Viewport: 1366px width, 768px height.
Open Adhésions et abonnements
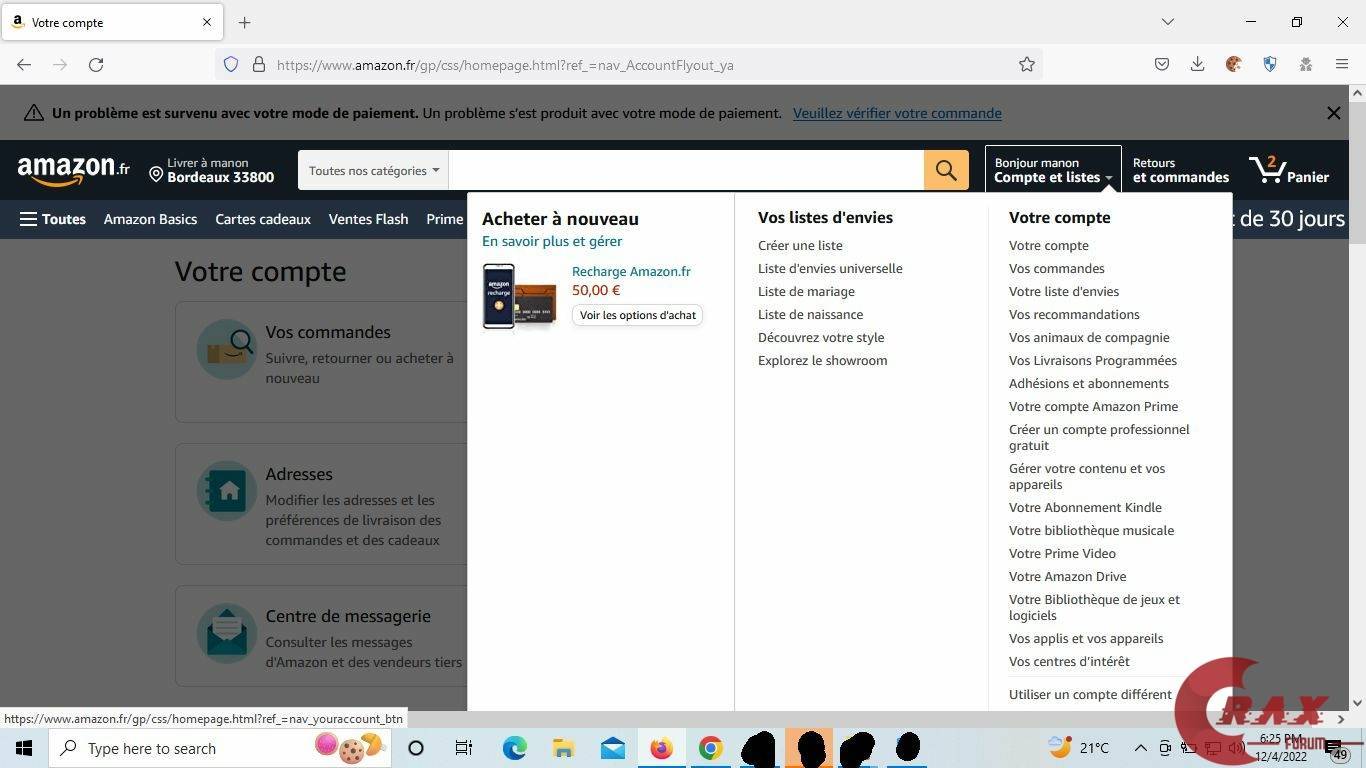(x=1089, y=383)
